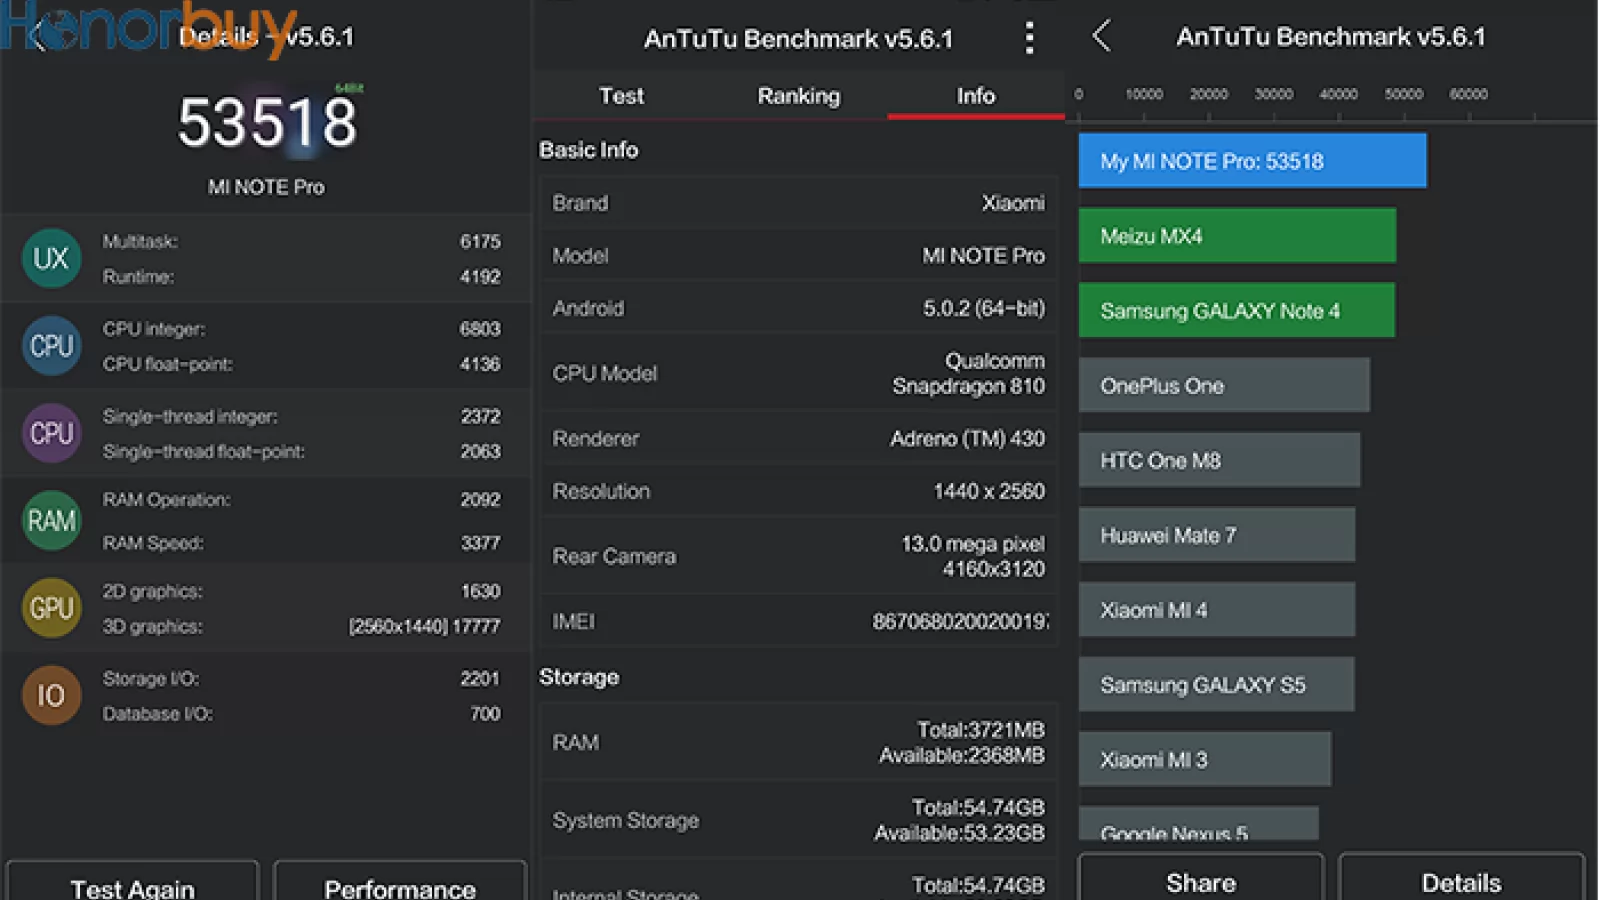Tap the blue CPU icon beside CPU integer

pos(51,346)
